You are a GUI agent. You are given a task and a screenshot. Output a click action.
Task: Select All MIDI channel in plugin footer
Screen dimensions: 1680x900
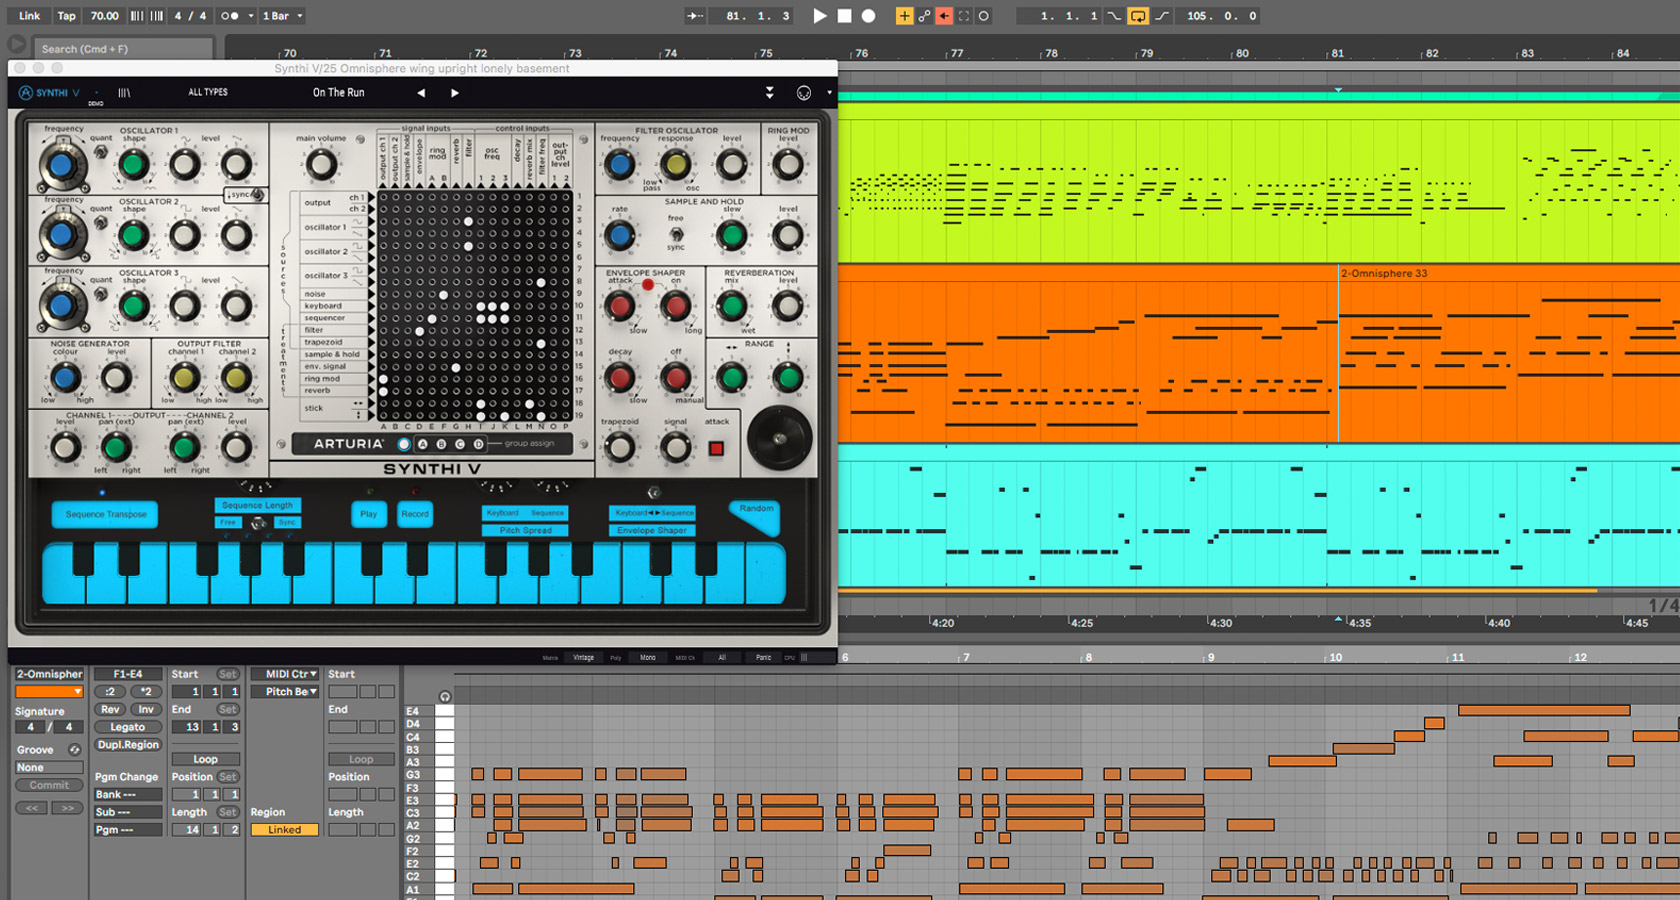pyautogui.click(x=722, y=657)
